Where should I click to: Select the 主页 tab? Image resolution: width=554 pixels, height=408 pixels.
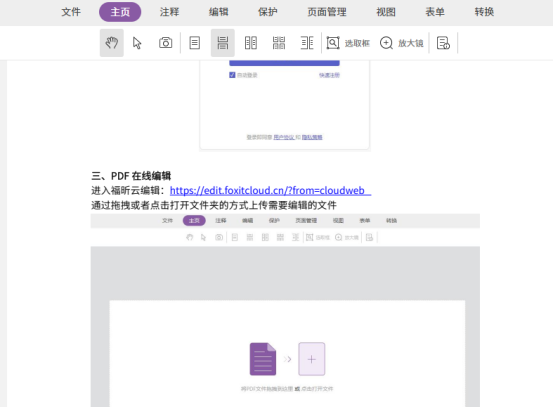tap(120, 12)
